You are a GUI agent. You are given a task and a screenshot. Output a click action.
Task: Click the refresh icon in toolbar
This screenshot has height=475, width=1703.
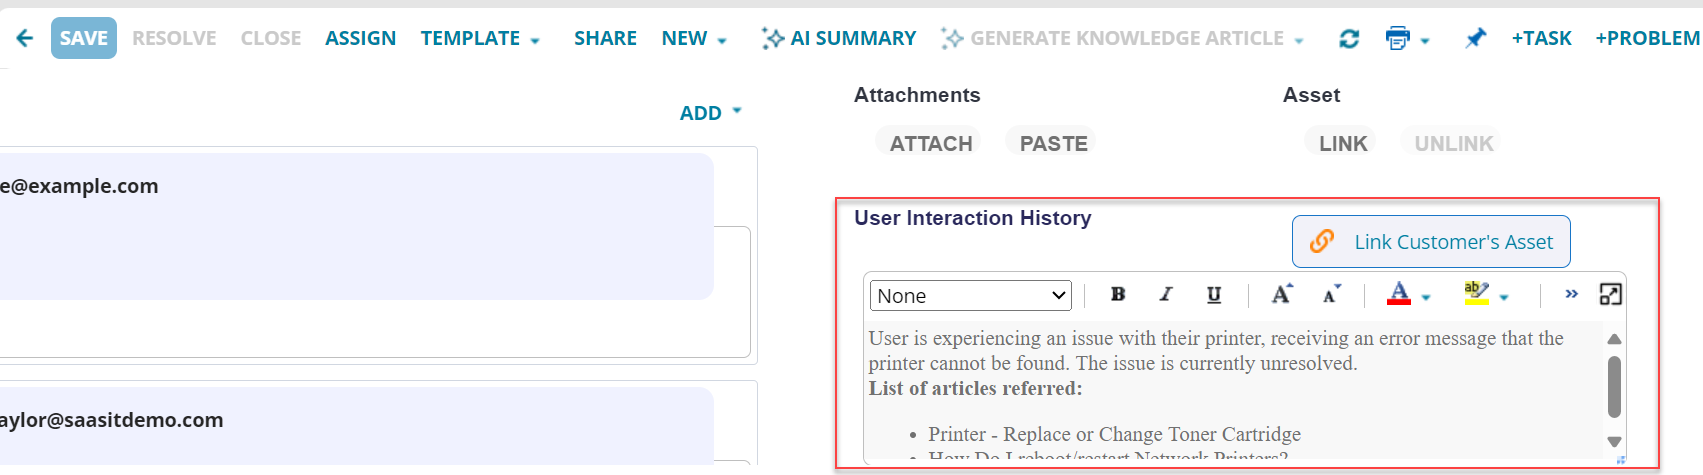tap(1349, 38)
